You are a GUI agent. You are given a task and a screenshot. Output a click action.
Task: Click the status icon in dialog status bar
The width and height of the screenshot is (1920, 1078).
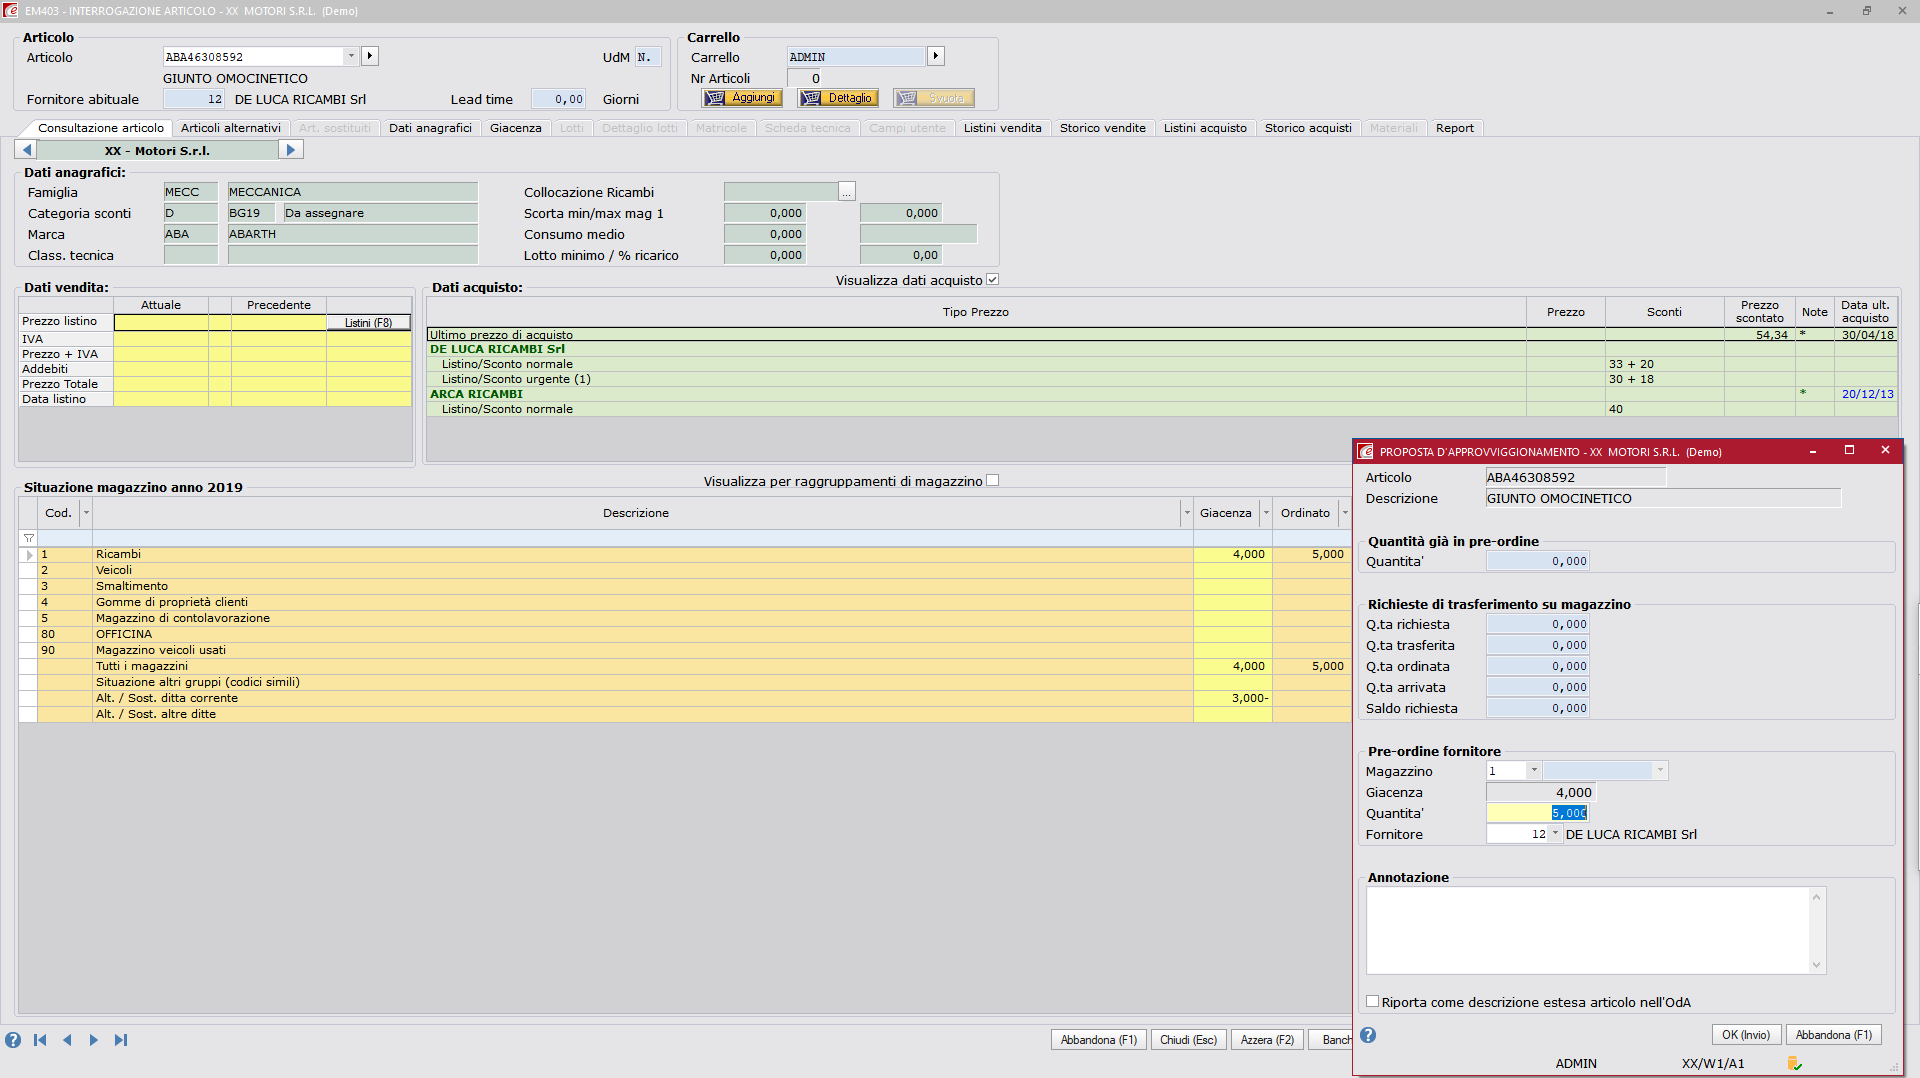pos(1795,1063)
